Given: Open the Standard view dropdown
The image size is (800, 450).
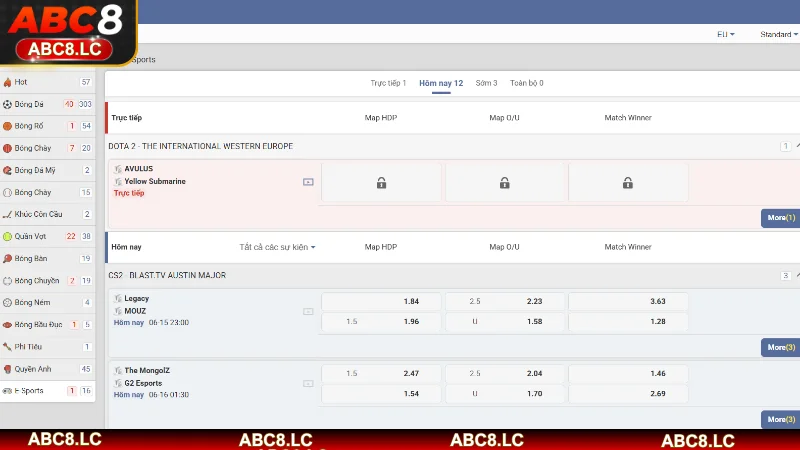Looking at the screenshot, I should 779,34.
